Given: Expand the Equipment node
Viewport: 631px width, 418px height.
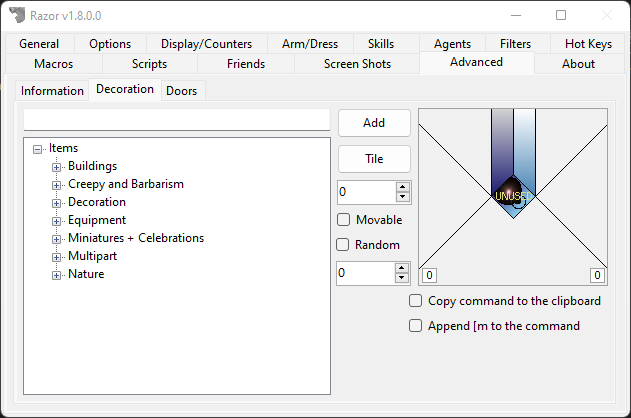Looking at the screenshot, I should click(56, 221).
